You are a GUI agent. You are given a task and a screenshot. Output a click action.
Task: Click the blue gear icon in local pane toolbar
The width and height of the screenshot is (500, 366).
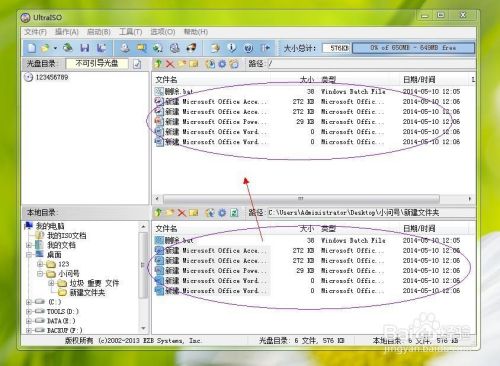click(x=222, y=212)
